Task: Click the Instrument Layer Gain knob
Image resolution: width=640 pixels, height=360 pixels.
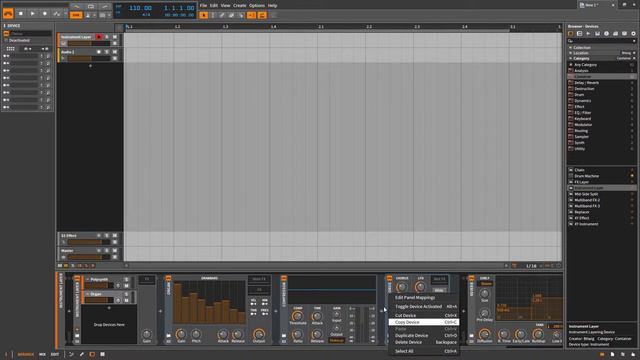Action: click(x=147, y=334)
